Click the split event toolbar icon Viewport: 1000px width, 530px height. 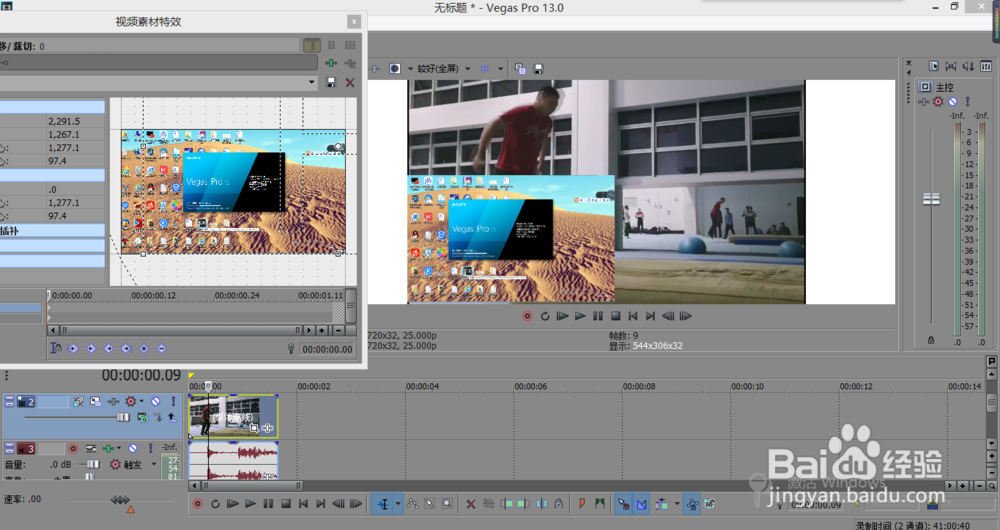[x=541, y=504]
